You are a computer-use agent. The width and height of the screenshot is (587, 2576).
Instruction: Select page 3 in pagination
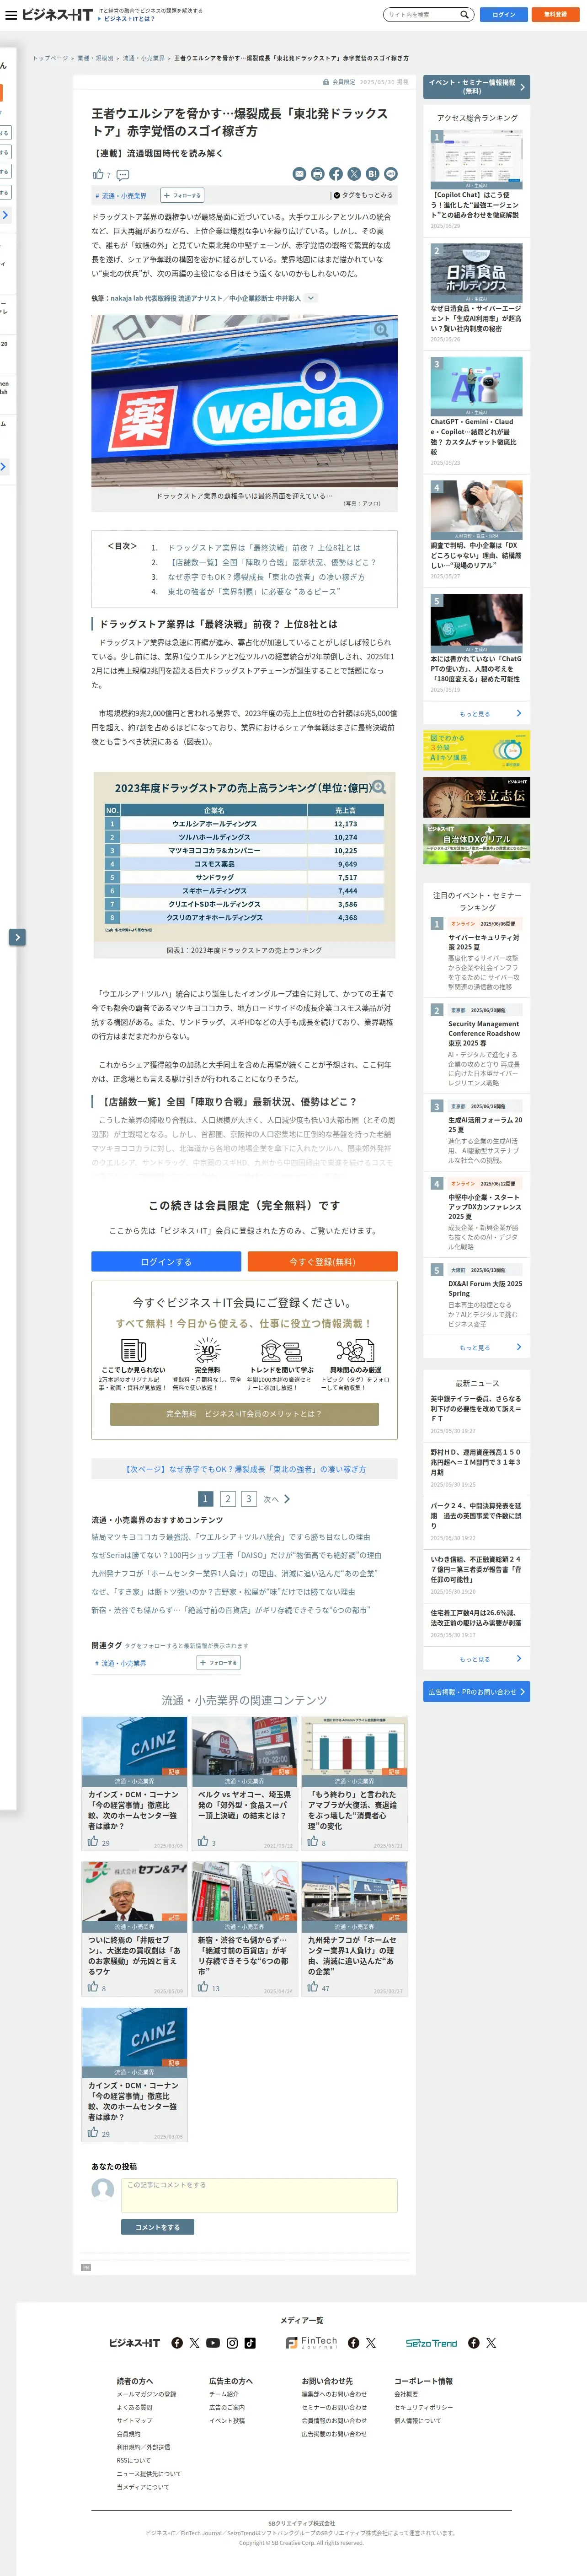pos(249,1499)
